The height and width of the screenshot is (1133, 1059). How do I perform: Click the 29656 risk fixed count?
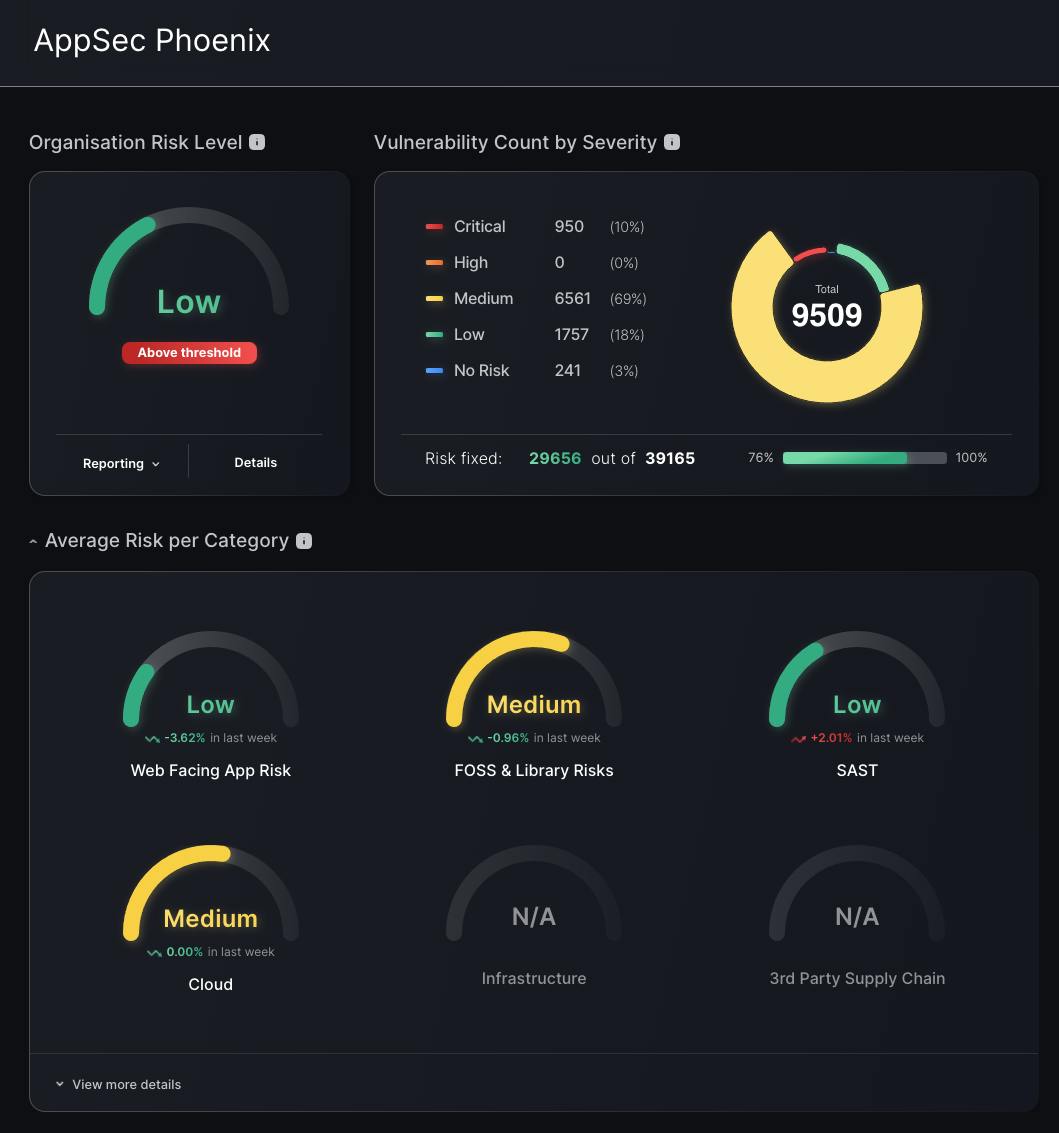[555, 458]
